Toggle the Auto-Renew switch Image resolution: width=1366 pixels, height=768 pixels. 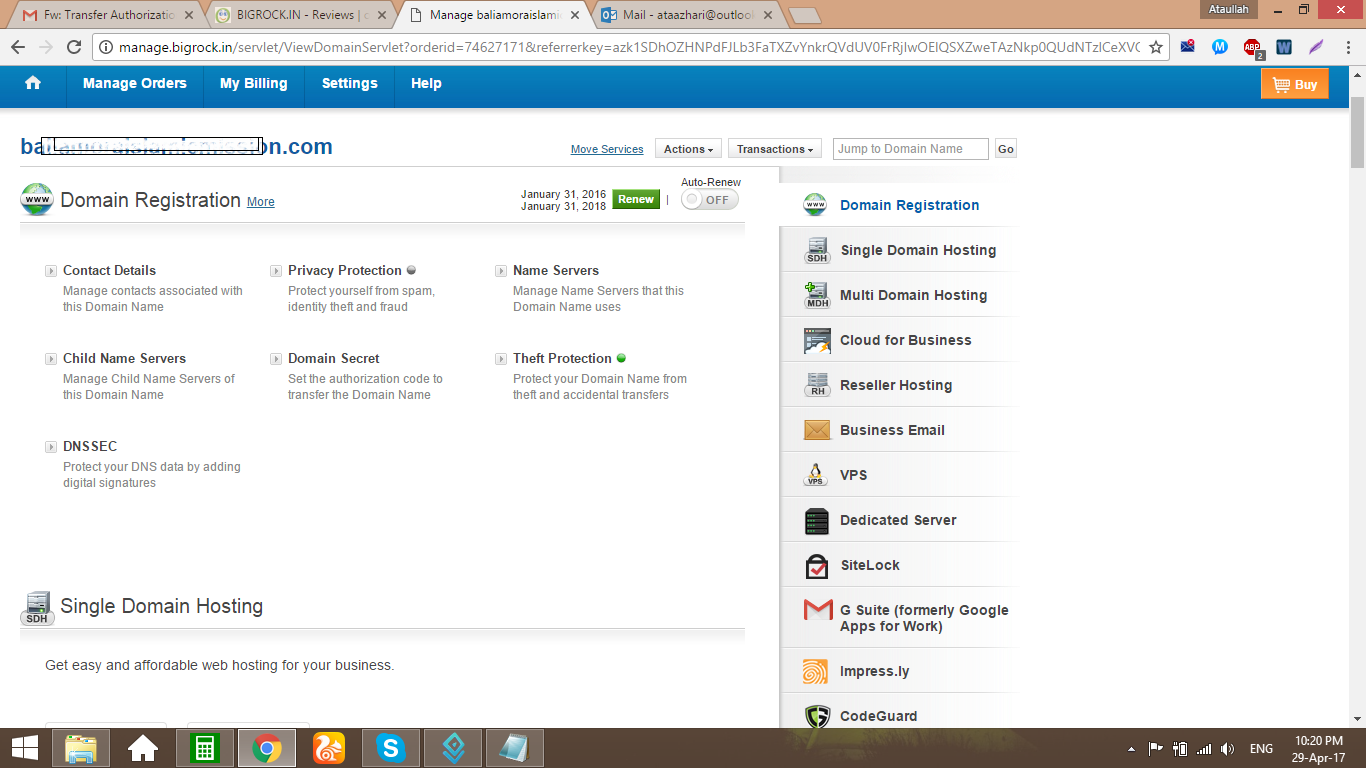tap(710, 200)
